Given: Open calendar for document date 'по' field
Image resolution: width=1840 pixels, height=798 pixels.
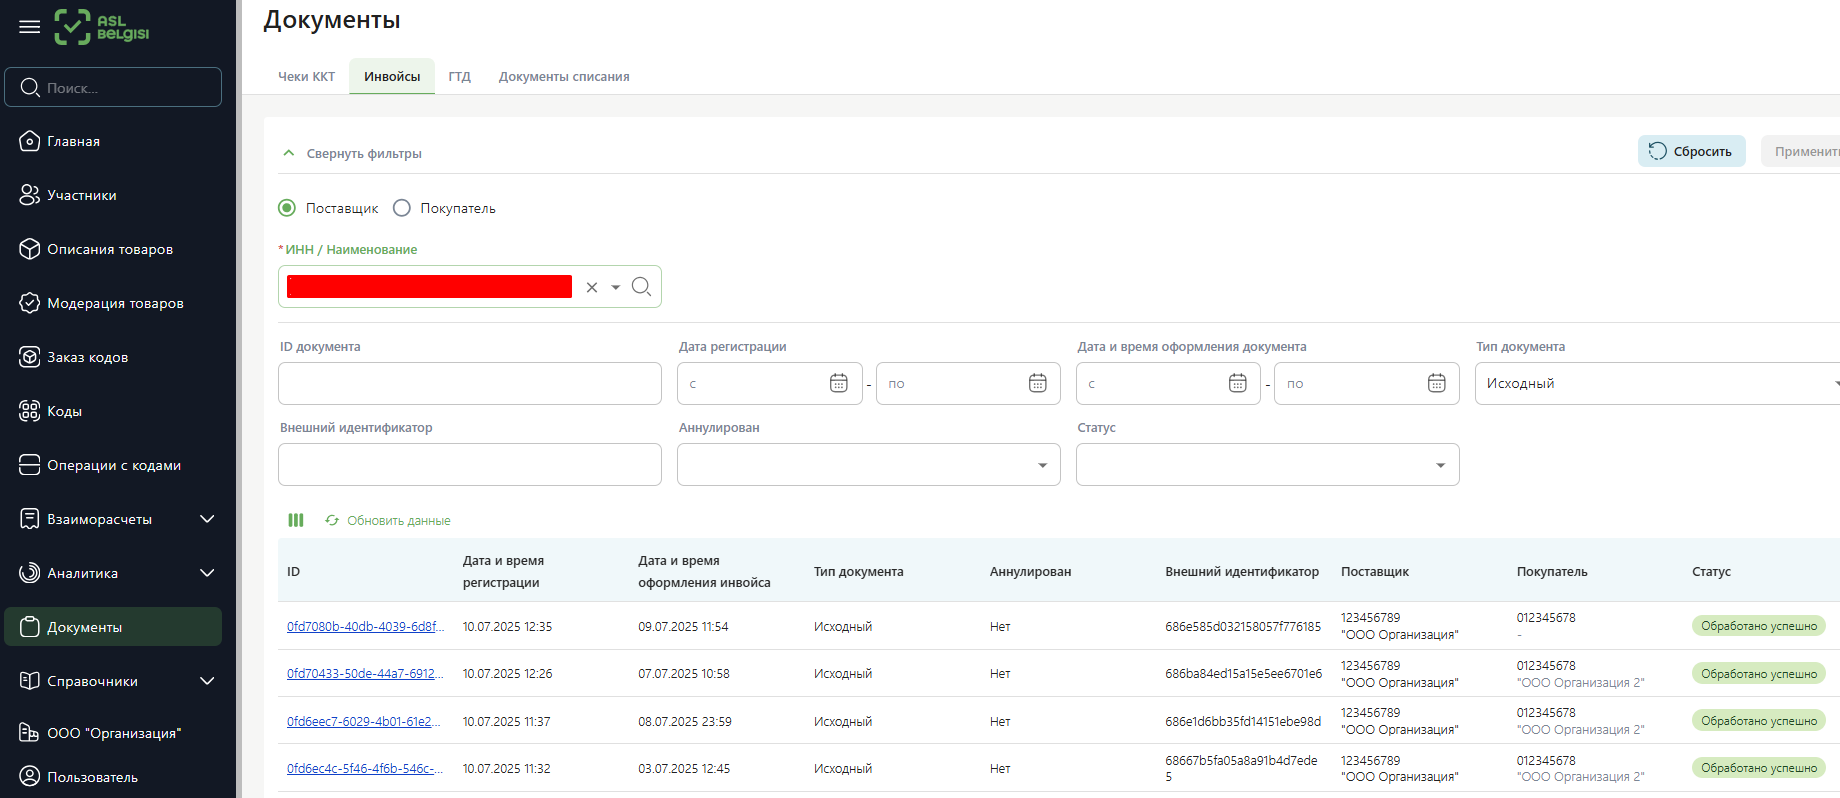Looking at the screenshot, I should (1436, 384).
